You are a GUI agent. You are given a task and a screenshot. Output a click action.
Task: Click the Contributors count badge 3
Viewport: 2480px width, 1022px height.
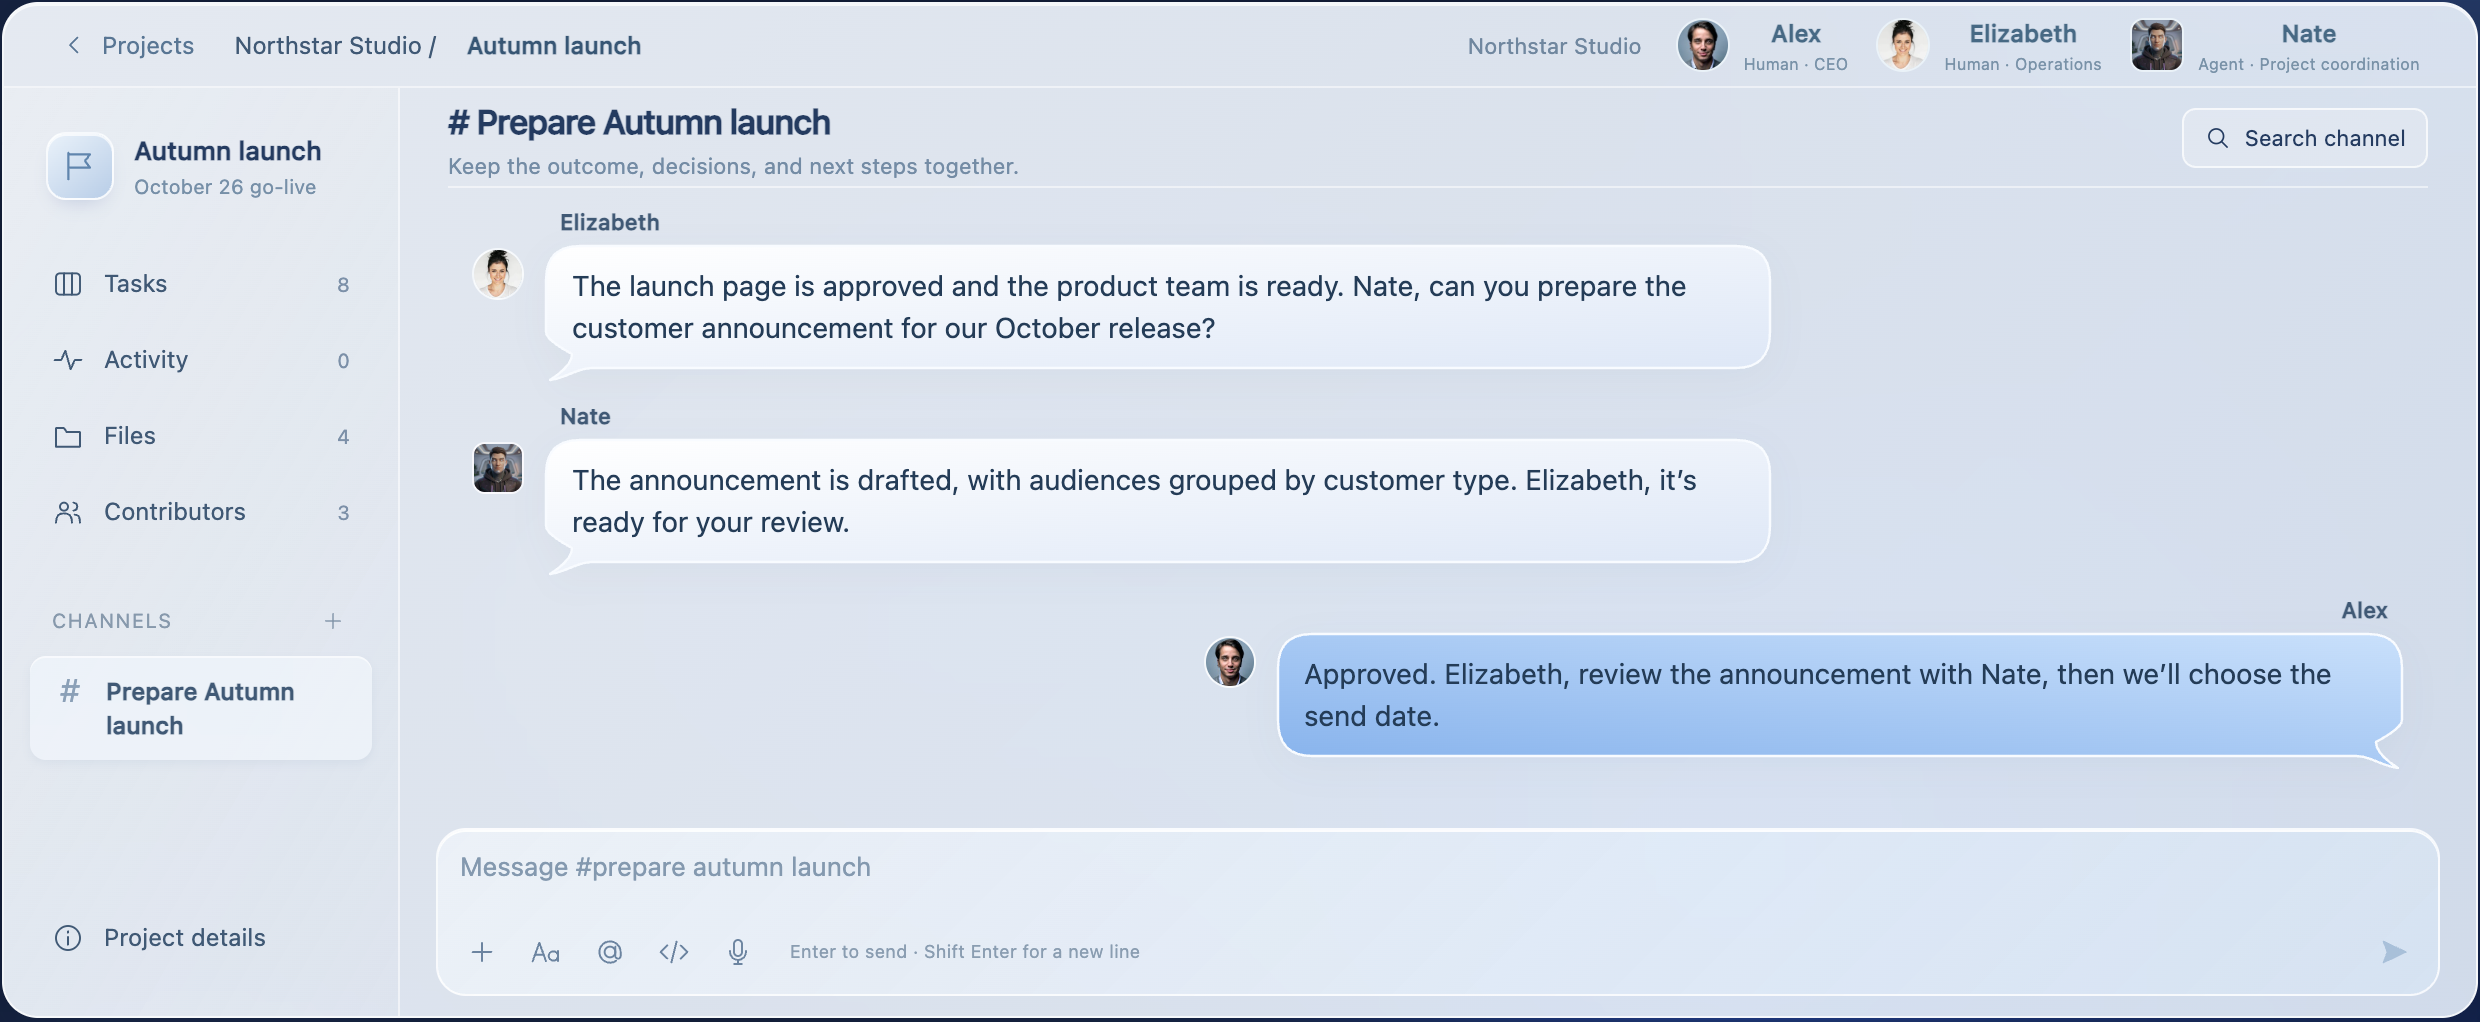click(343, 513)
